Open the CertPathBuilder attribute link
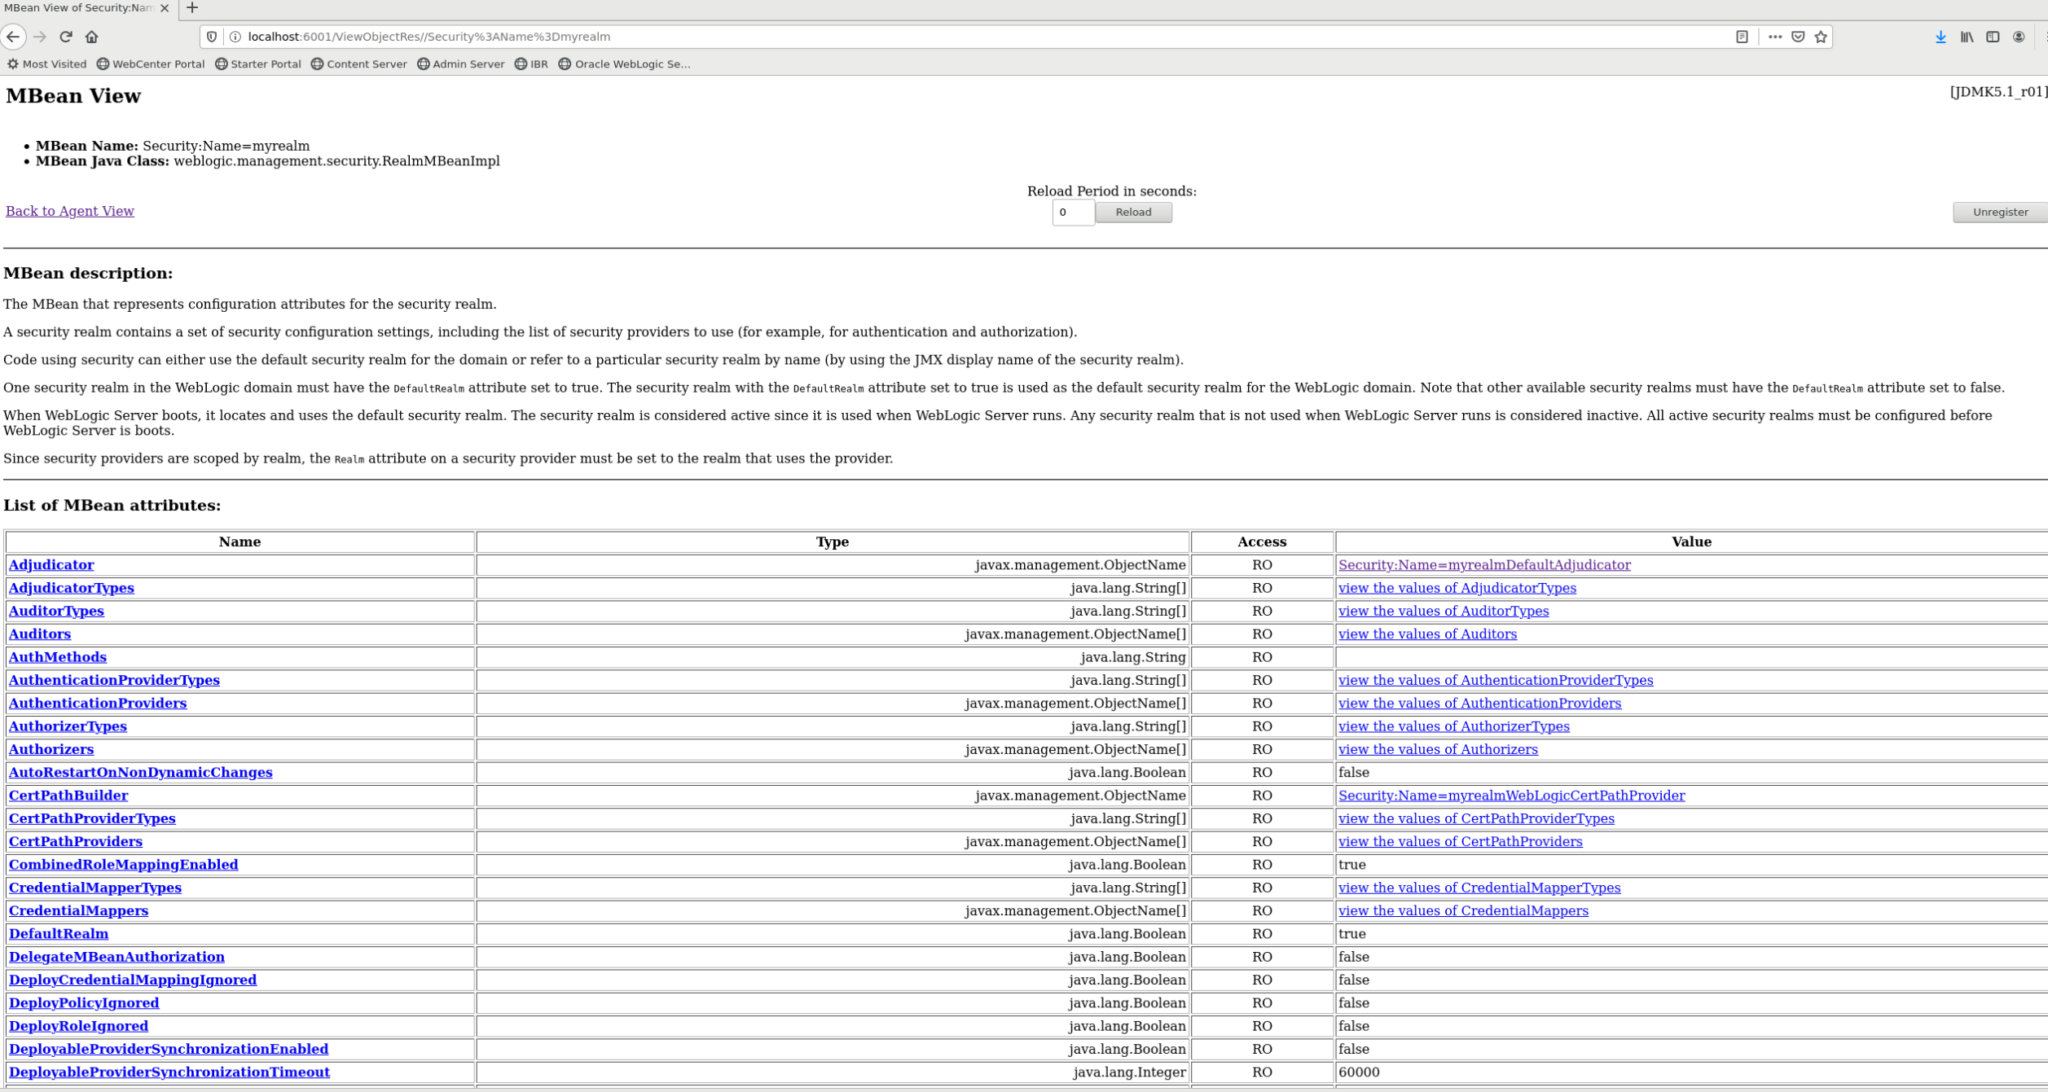 coord(68,795)
